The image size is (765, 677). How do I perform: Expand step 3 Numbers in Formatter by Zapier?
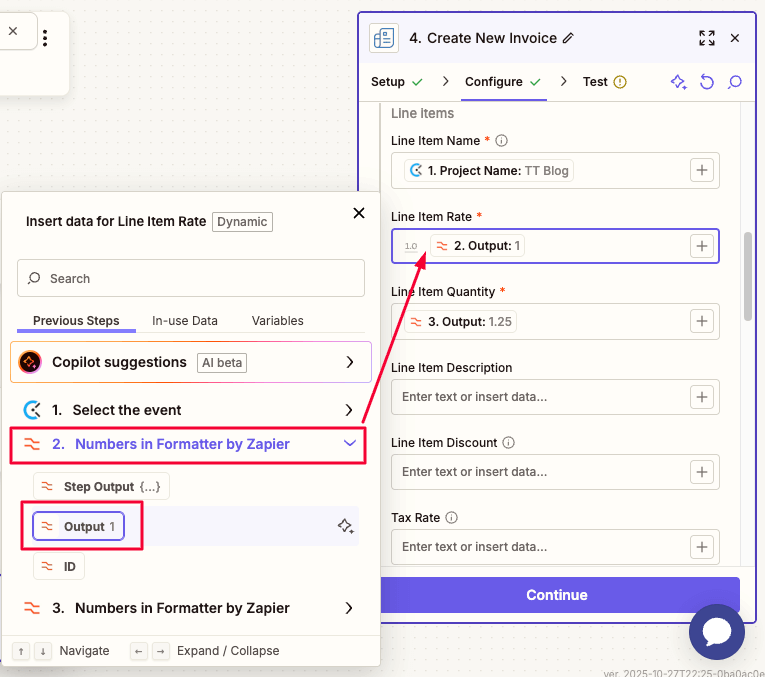pos(189,608)
